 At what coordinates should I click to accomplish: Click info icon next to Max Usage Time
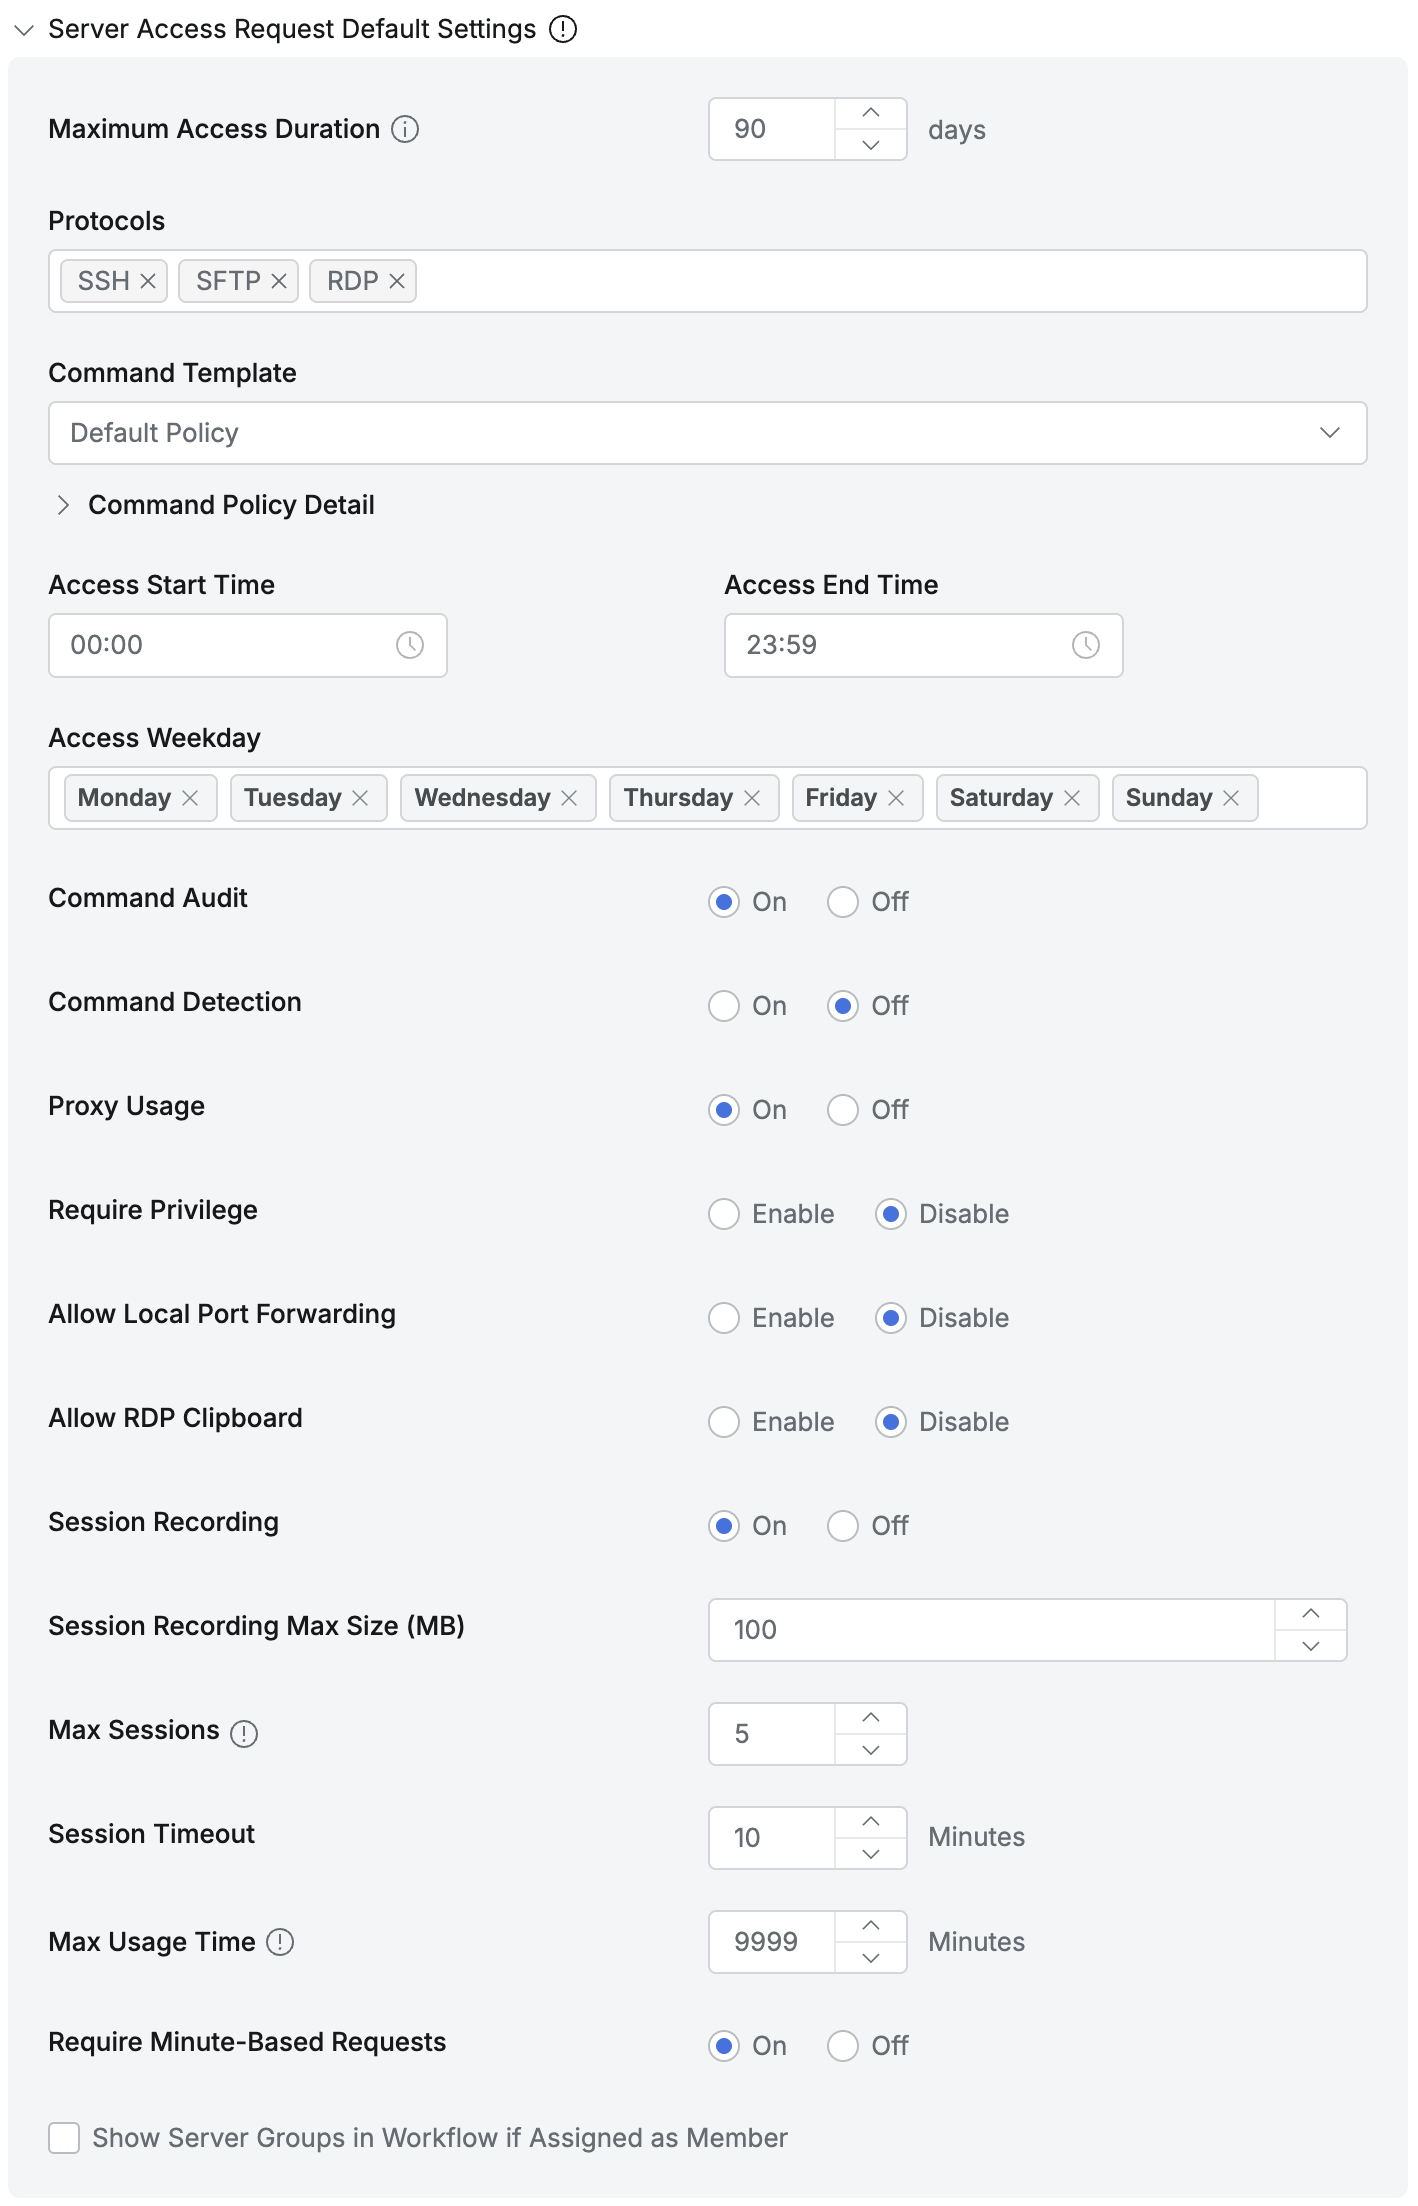tap(280, 1942)
